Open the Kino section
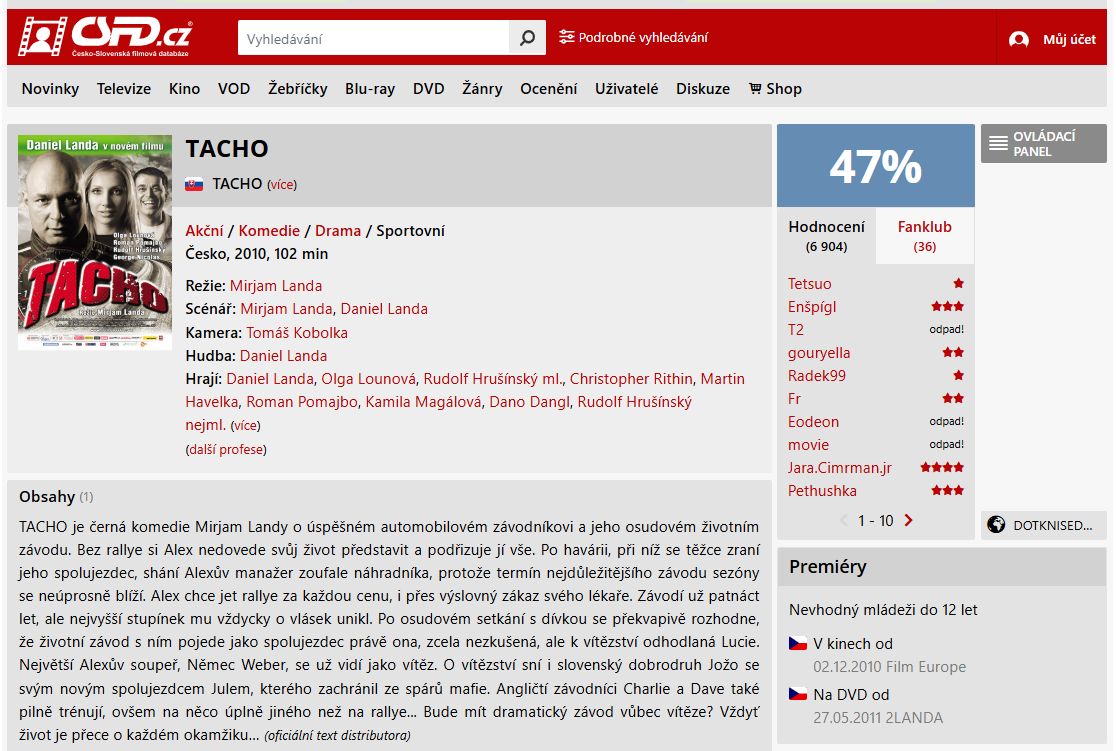 tap(184, 89)
